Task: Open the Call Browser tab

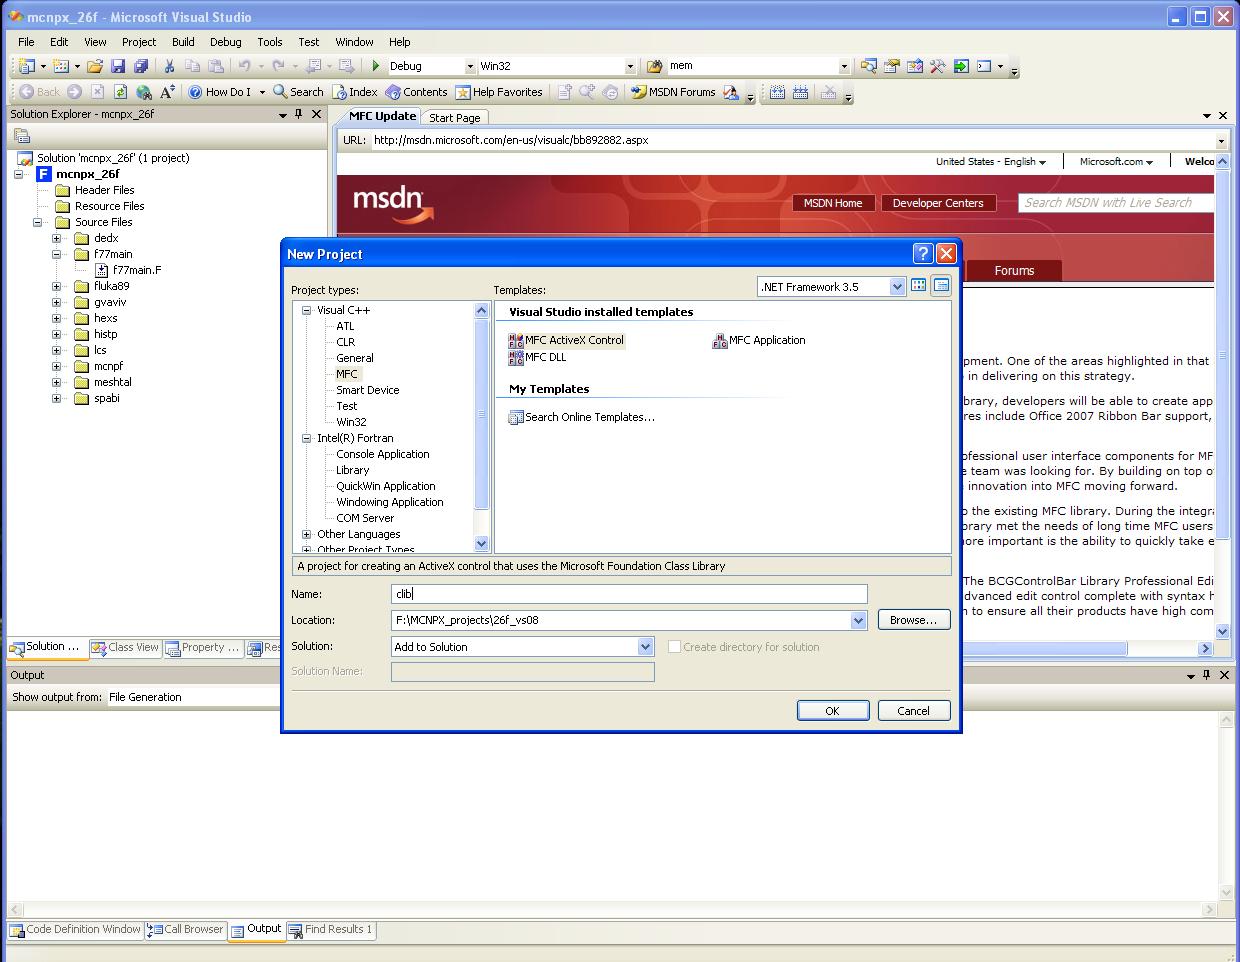Action: (185, 929)
